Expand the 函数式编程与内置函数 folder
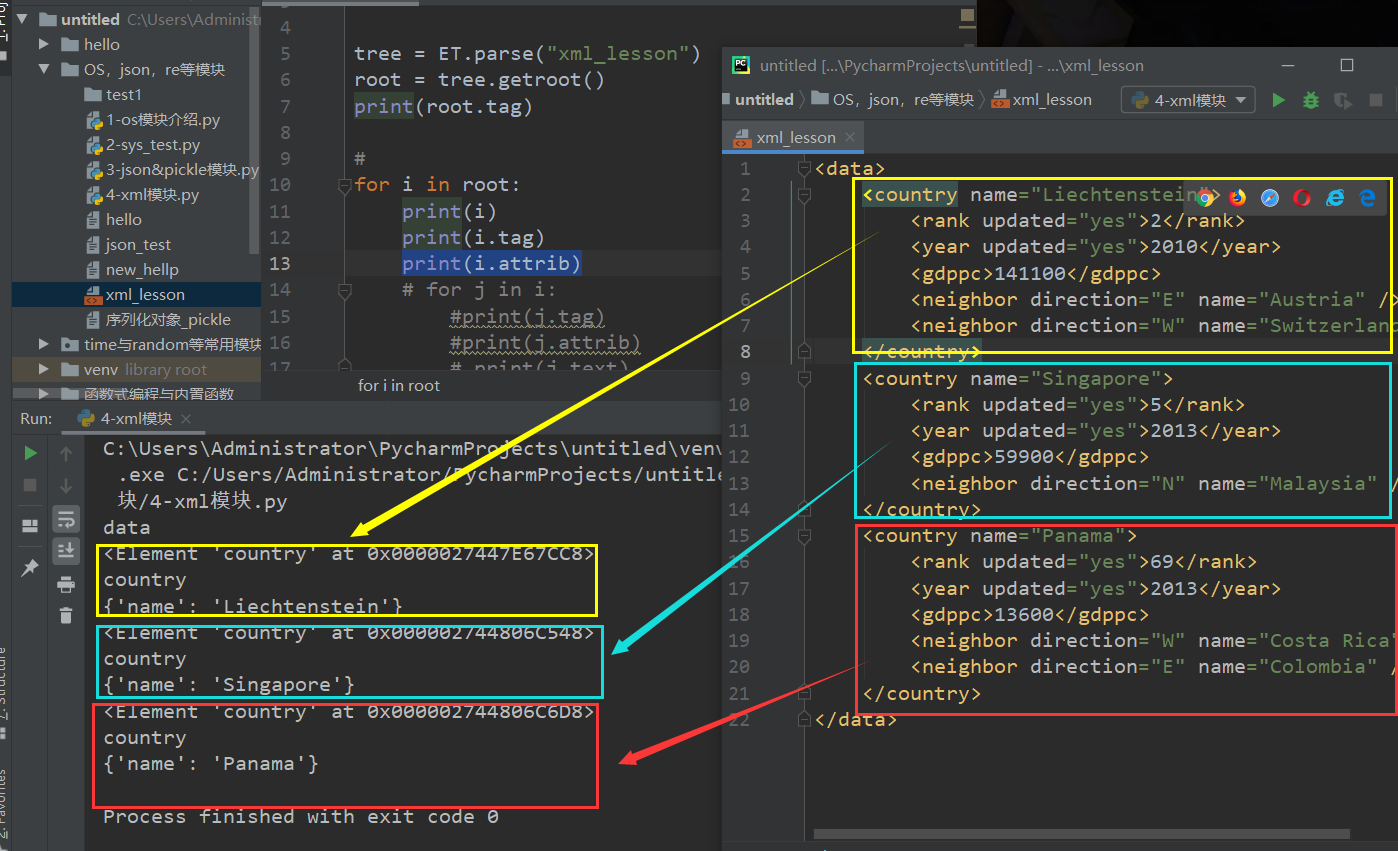Viewport: 1398px width, 851px height. [x=44, y=394]
